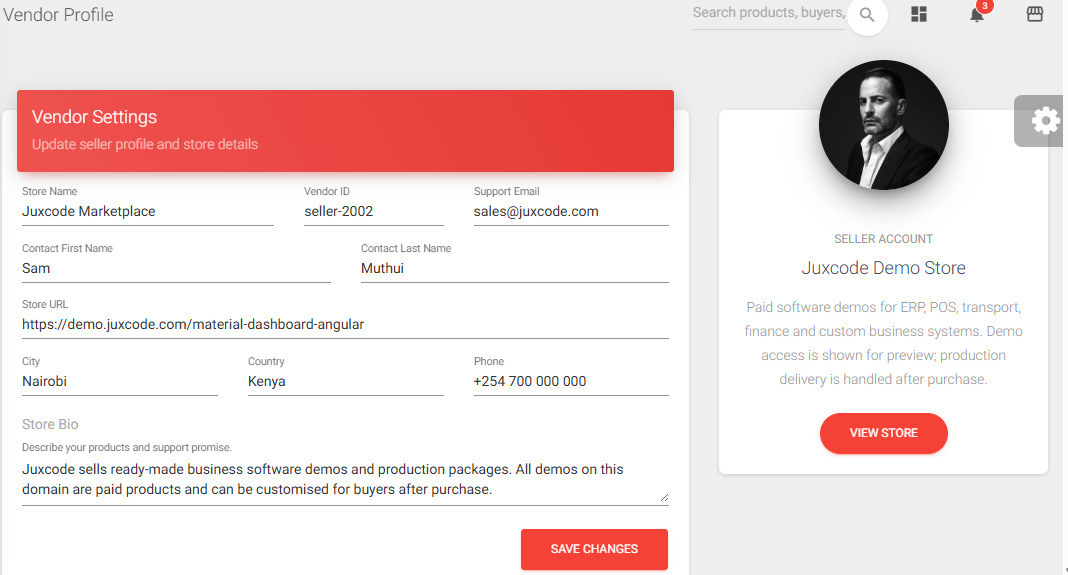This screenshot has width=1068, height=575.
Task: Click the Contact First Name field
Action: pyautogui.click(x=175, y=269)
